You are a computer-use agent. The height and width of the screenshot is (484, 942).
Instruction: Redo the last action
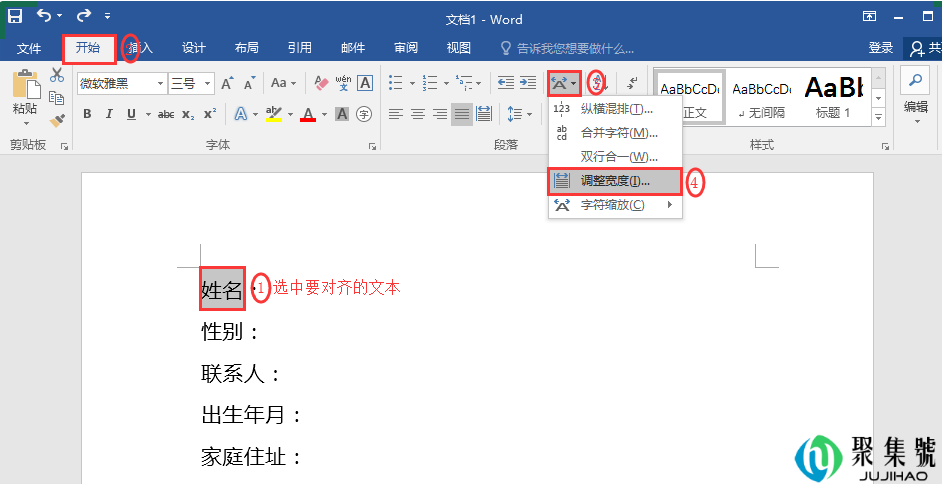coord(84,16)
